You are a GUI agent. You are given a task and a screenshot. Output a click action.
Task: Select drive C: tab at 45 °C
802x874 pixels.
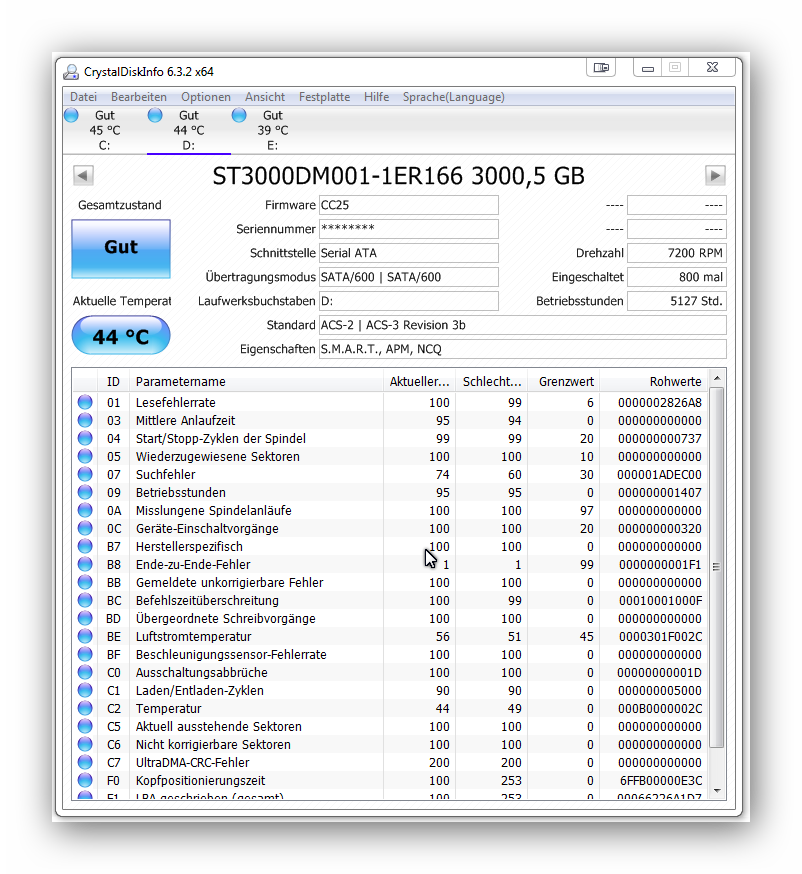click(x=105, y=130)
